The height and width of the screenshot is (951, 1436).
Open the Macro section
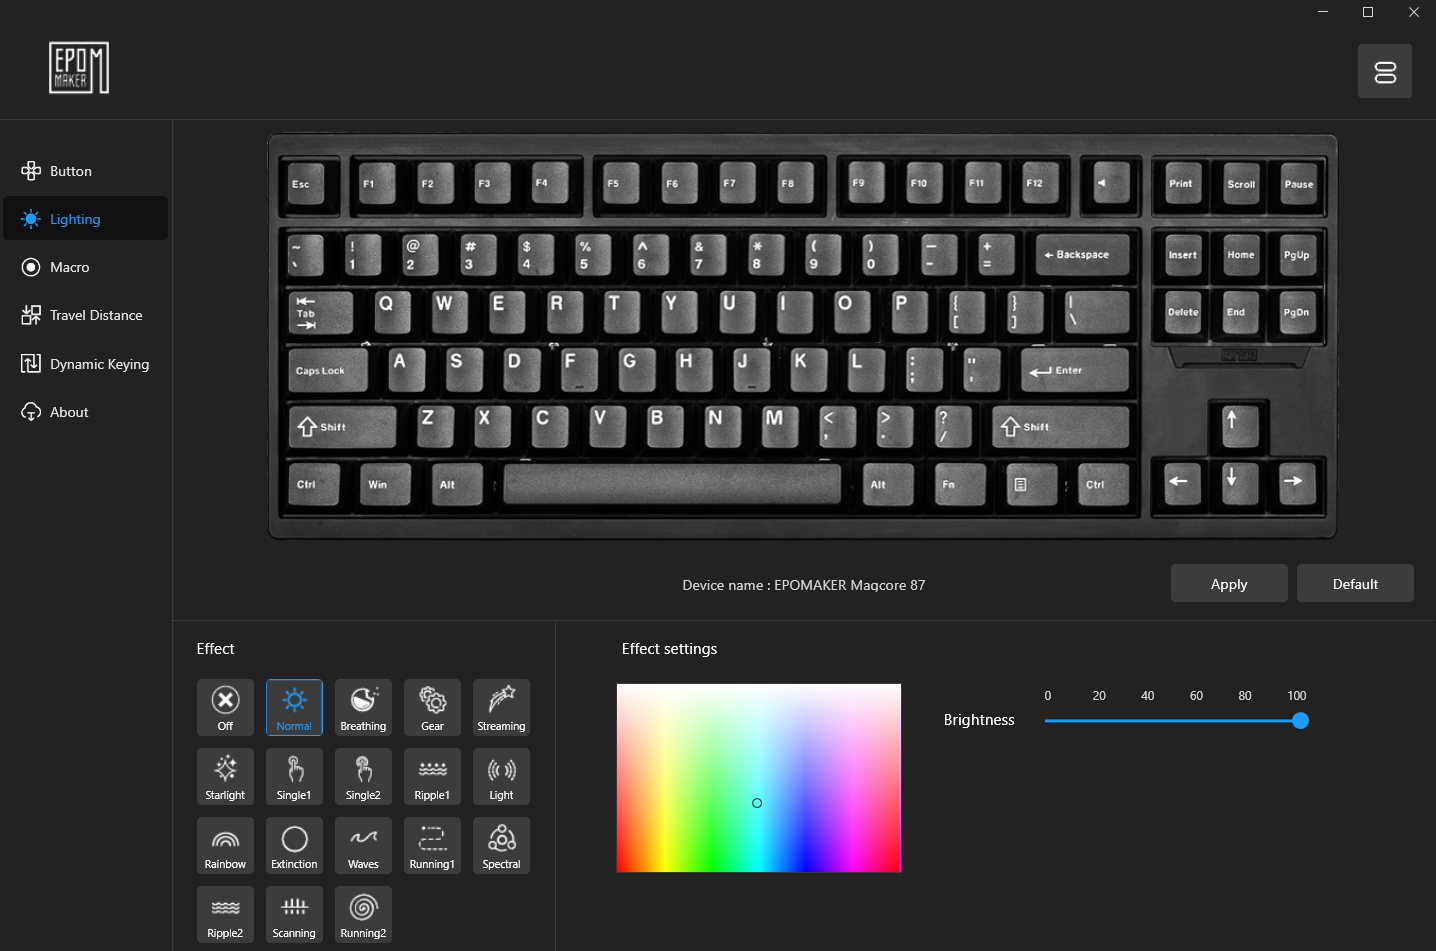[x=70, y=267]
